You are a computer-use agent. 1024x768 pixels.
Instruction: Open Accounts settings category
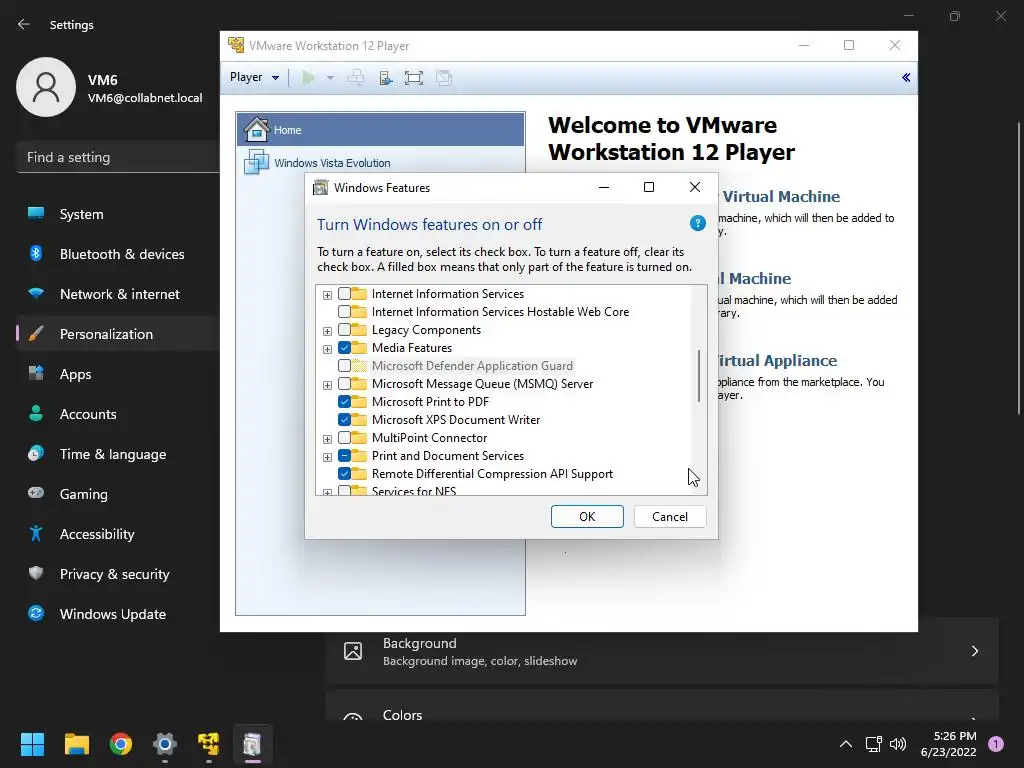118,414
